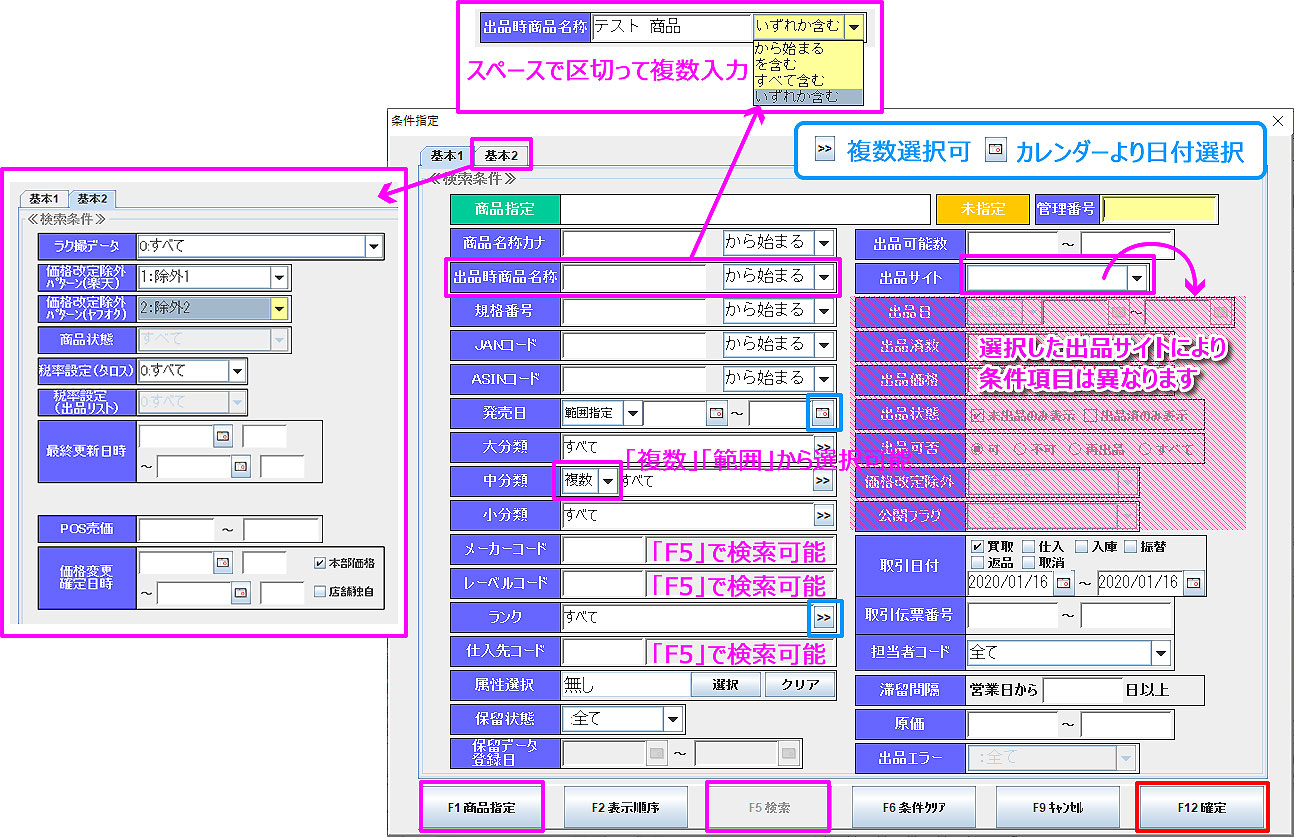Uncheck the 買取 checkbox
Screen dimensions: 1294x837
[977, 547]
